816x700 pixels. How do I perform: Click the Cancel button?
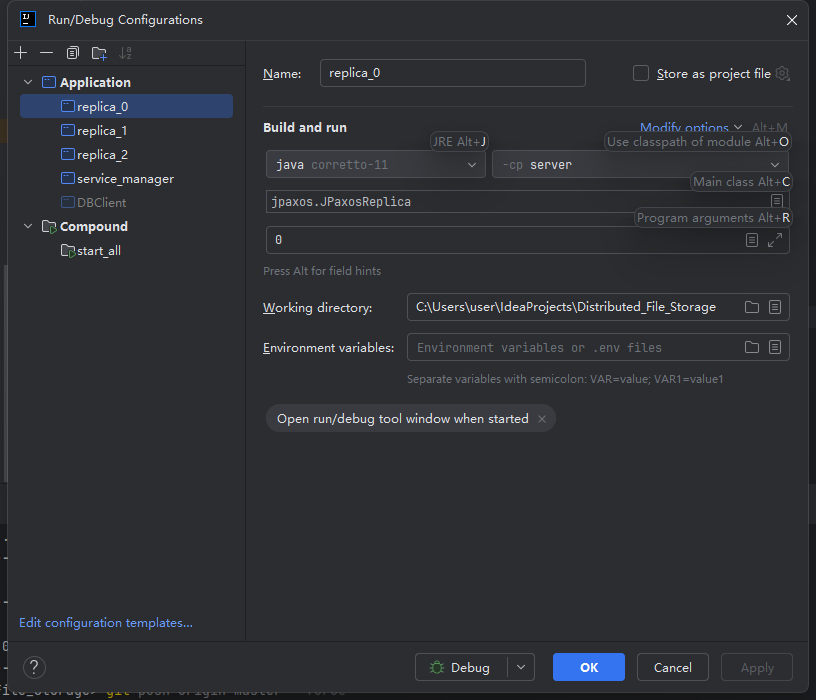[x=672, y=667]
